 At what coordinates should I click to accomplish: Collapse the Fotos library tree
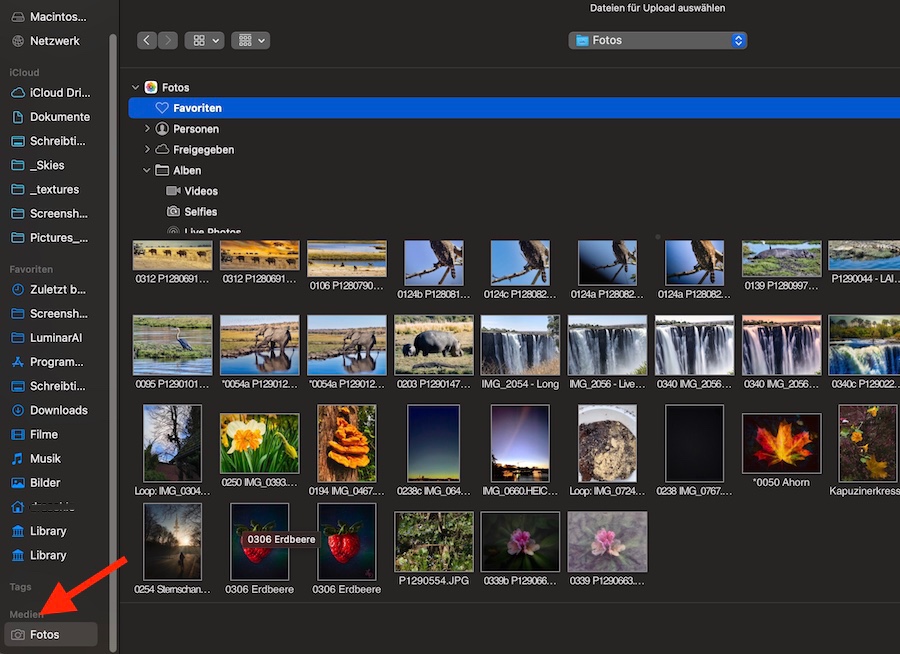pyautogui.click(x=136, y=88)
